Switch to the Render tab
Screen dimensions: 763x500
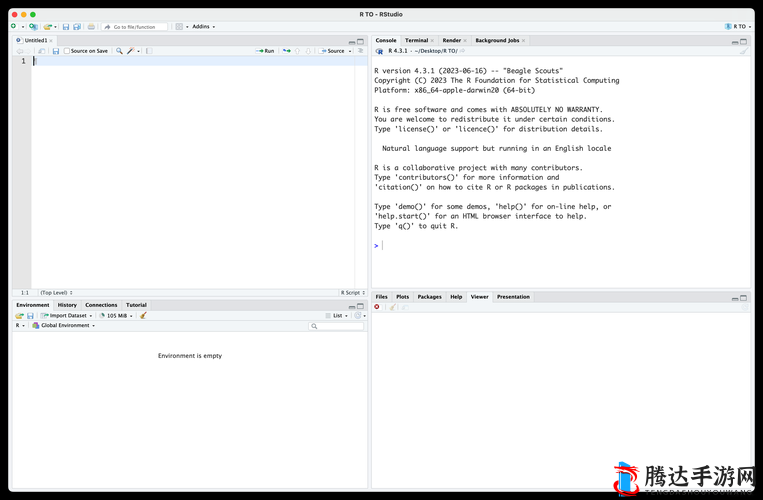[452, 40]
